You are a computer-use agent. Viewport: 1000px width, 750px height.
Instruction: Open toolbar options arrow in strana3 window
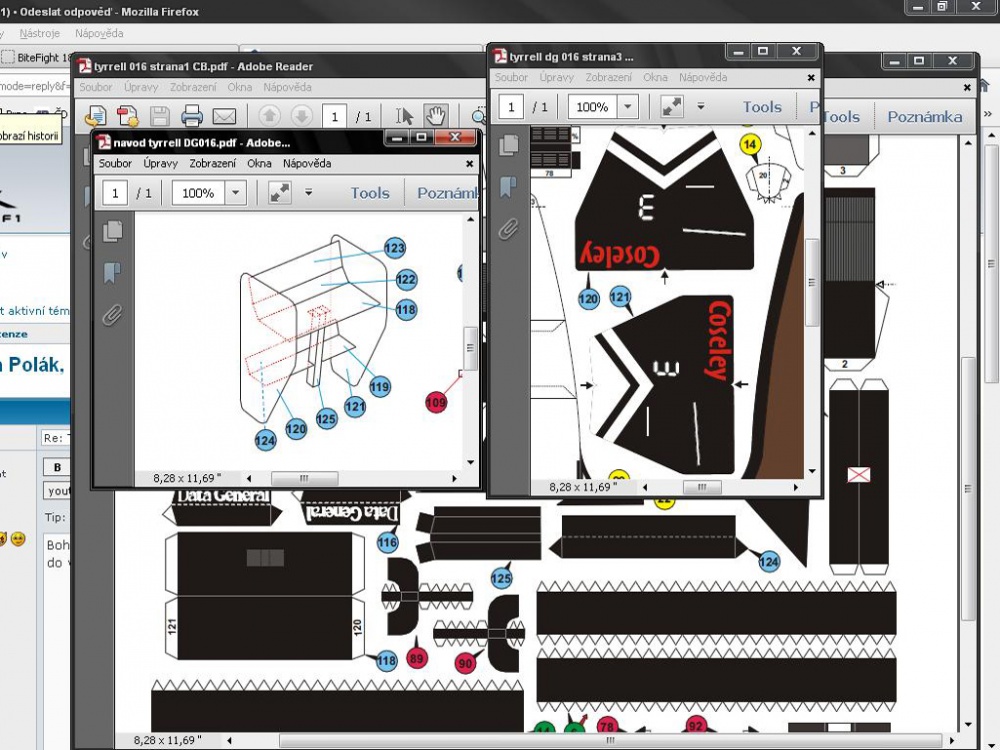point(701,106)
